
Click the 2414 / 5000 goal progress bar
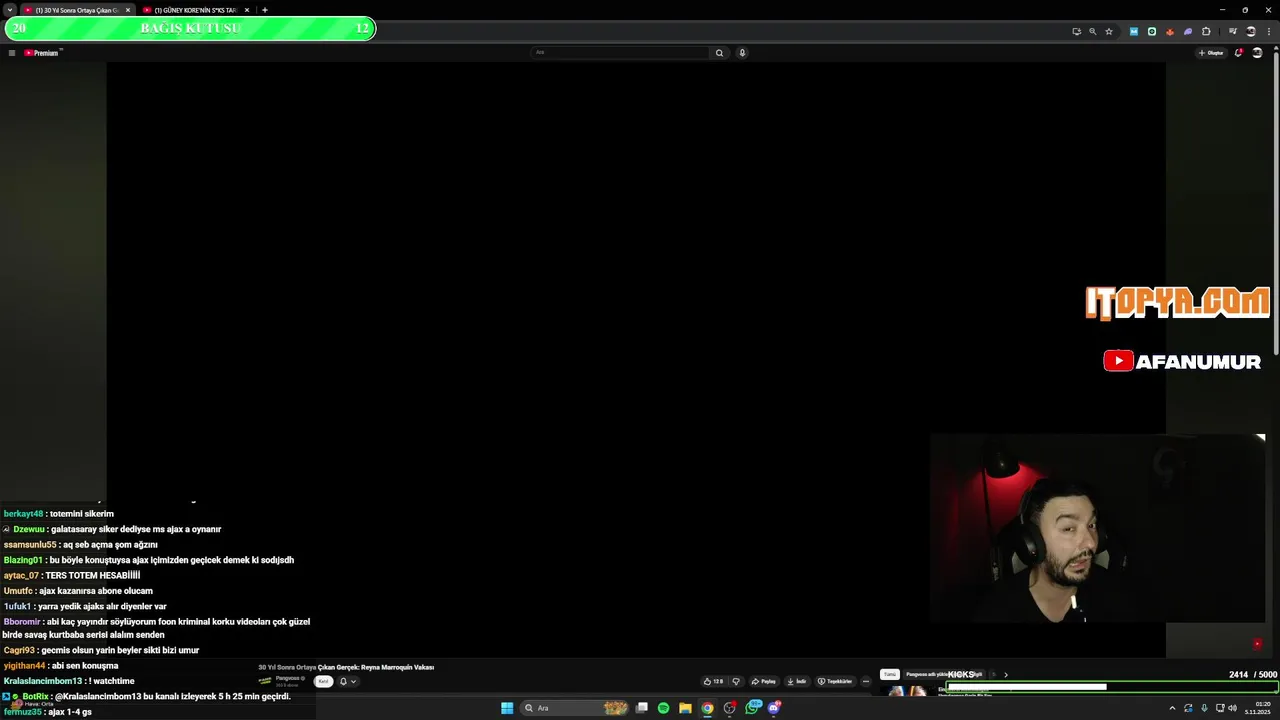click(x=1112, y=687)
